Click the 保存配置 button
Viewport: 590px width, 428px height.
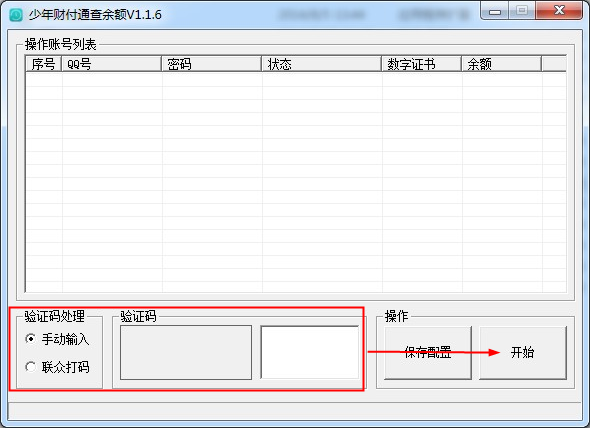point(428,353)
